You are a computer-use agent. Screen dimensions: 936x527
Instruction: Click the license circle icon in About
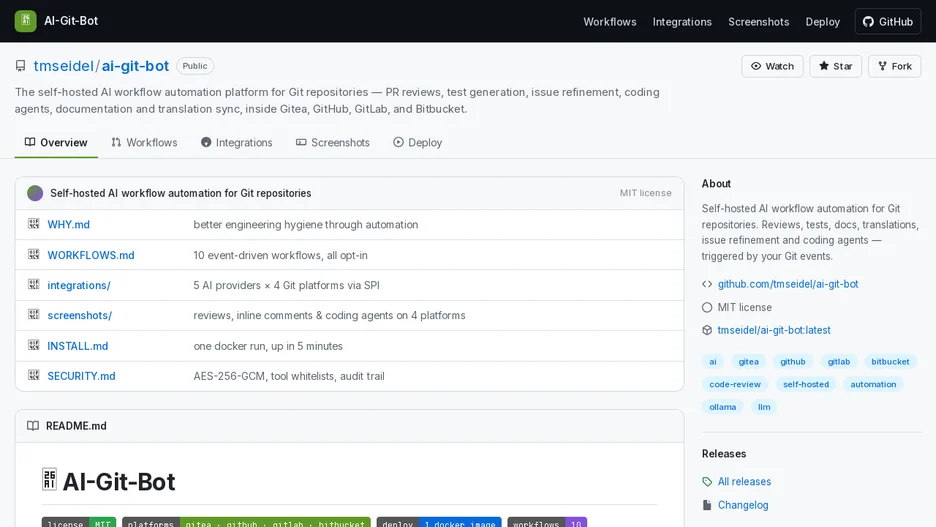click(x=707, y=307)
